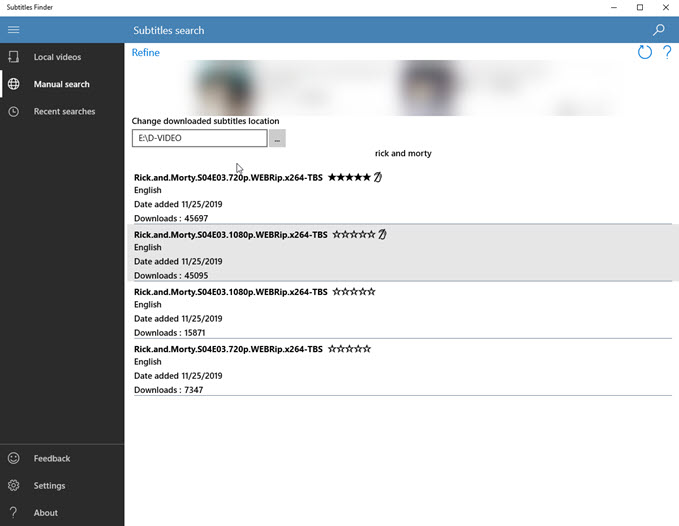
Task: Open Local videos section
Action: (62, 57)
